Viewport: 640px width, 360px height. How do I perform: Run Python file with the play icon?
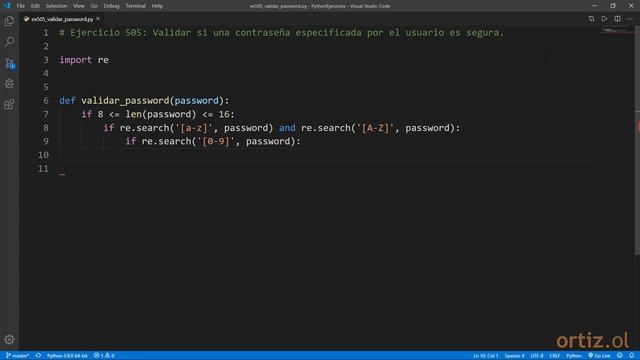604,19
